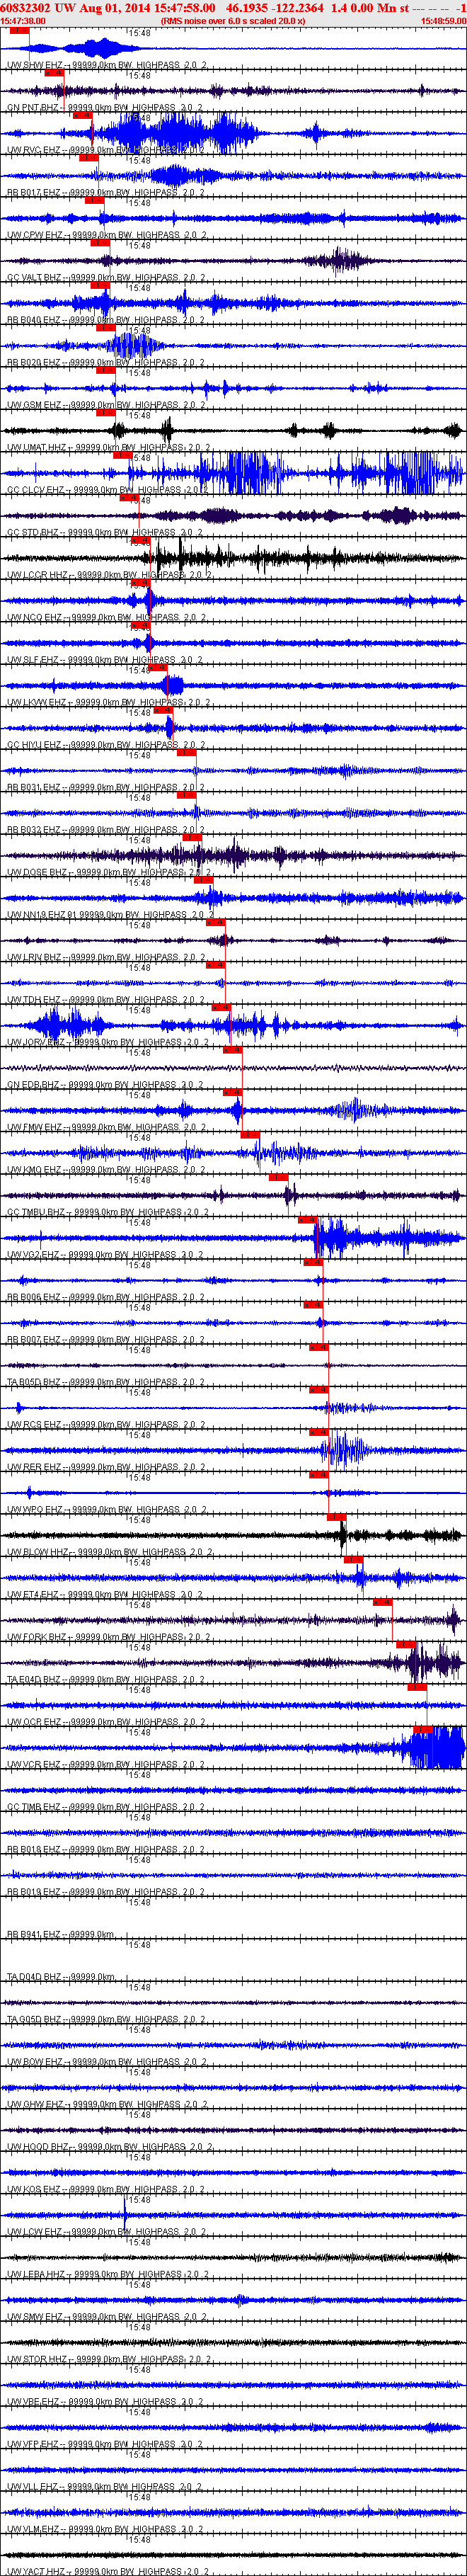Select the "CC STD BHZ" station label
Screen dimensions: 467x2576
(x=33, y=532)
